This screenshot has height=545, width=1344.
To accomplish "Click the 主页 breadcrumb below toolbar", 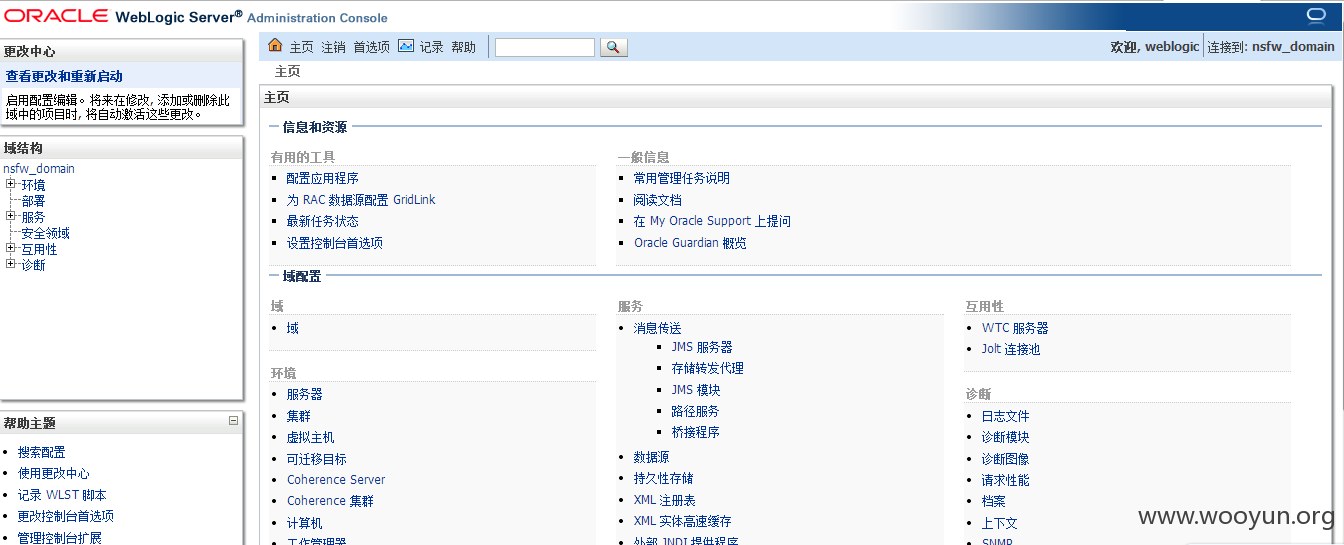I will tap(287, 71).
